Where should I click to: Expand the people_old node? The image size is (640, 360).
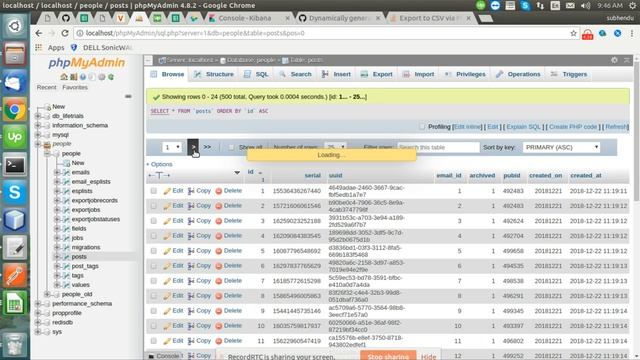pos(47,294)
